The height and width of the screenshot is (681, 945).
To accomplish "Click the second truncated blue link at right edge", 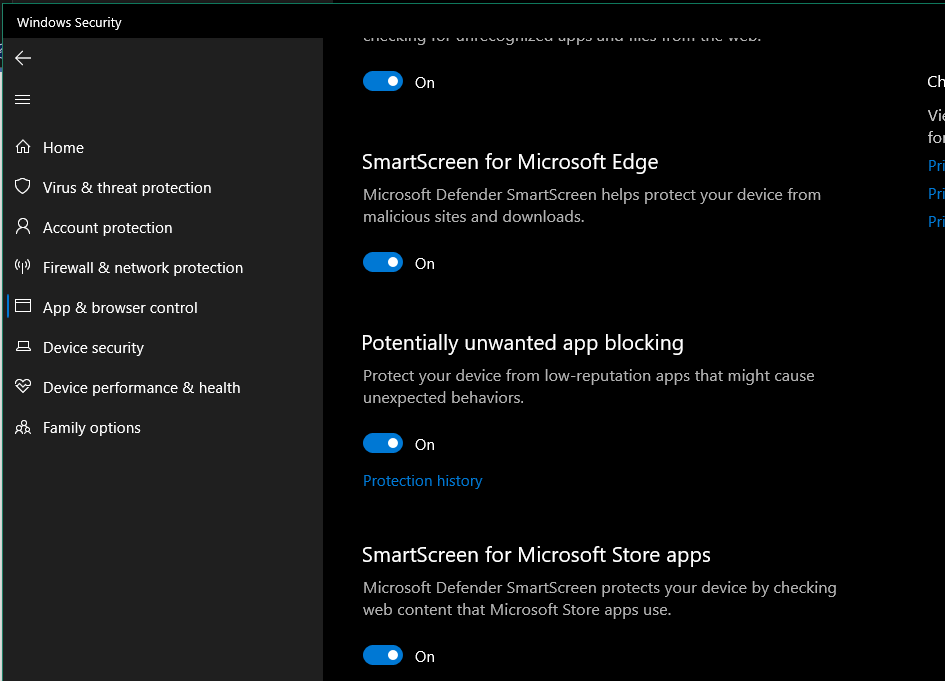I will click(936, 194).
